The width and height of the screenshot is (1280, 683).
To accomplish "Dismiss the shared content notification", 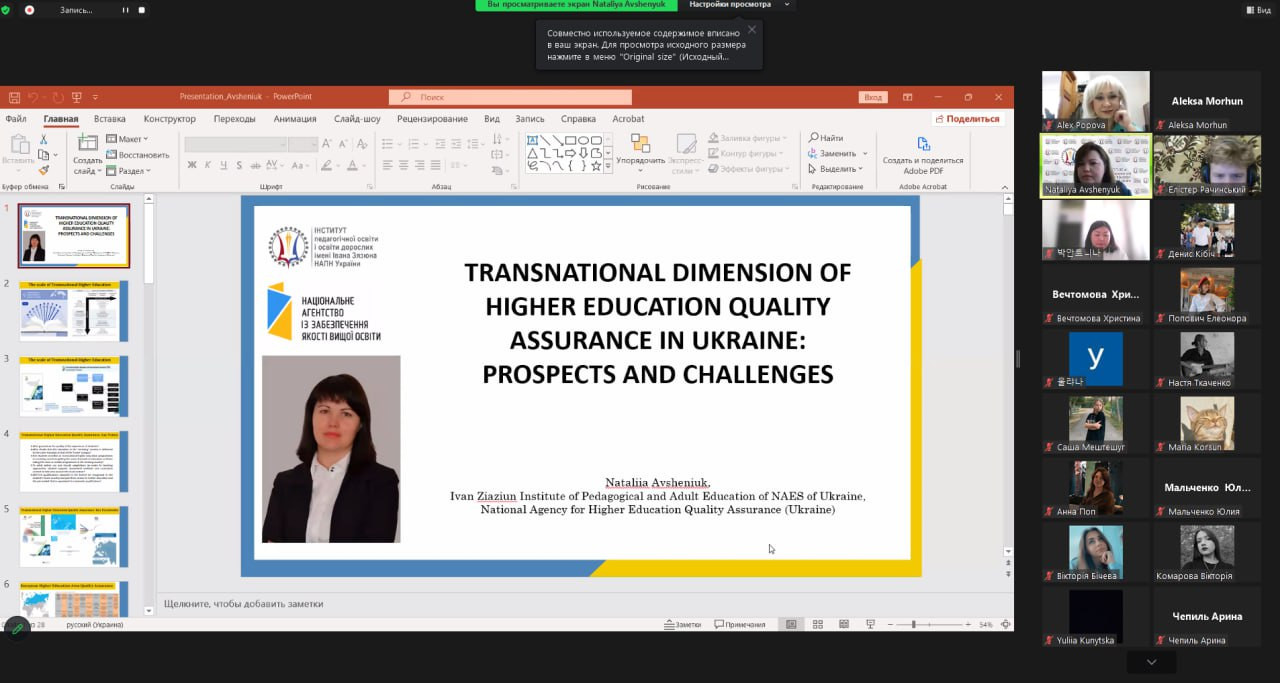I will click(752, 30).
